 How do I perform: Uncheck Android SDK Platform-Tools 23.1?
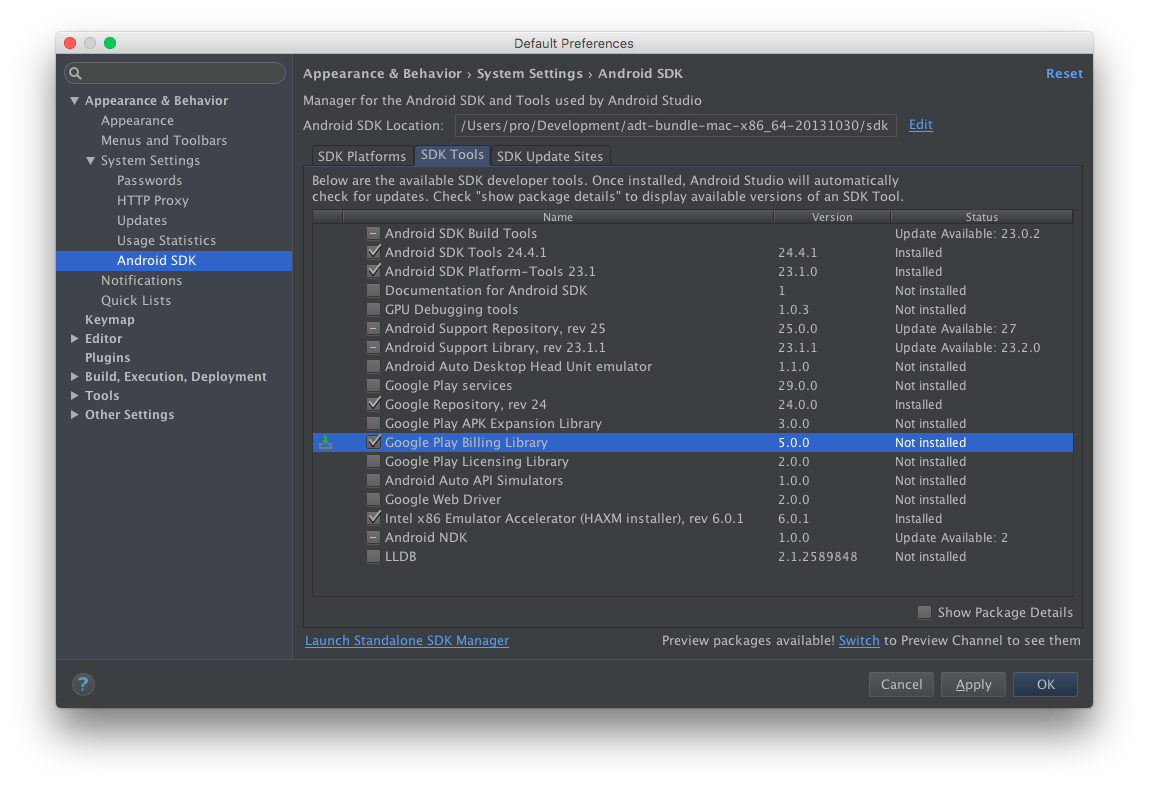374,271
